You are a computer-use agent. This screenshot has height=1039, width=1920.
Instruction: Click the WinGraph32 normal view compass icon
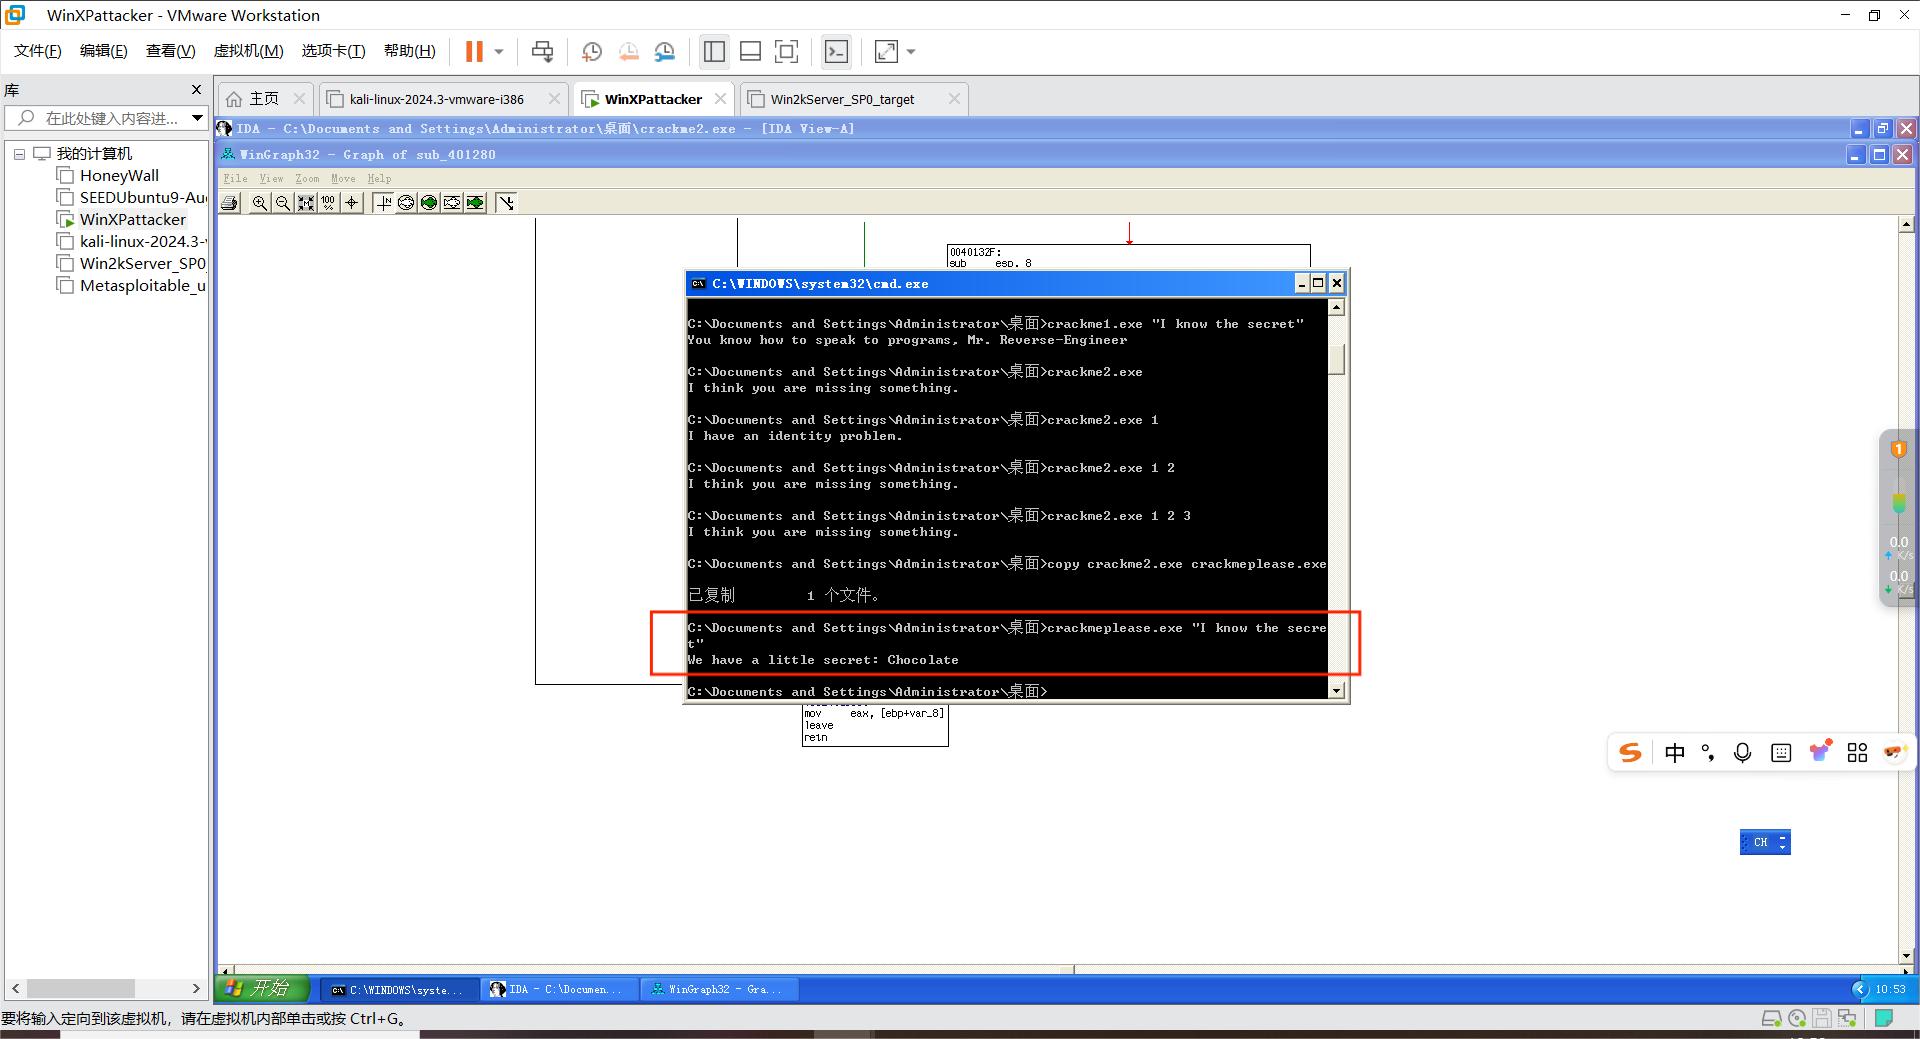coord(383,203)
